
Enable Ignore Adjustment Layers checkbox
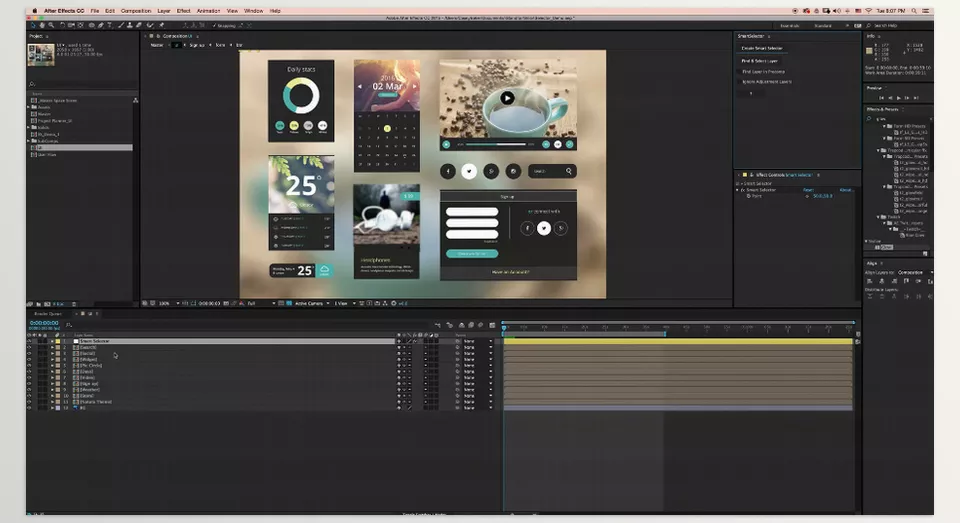pyautogui.click(x=738, y=81)
